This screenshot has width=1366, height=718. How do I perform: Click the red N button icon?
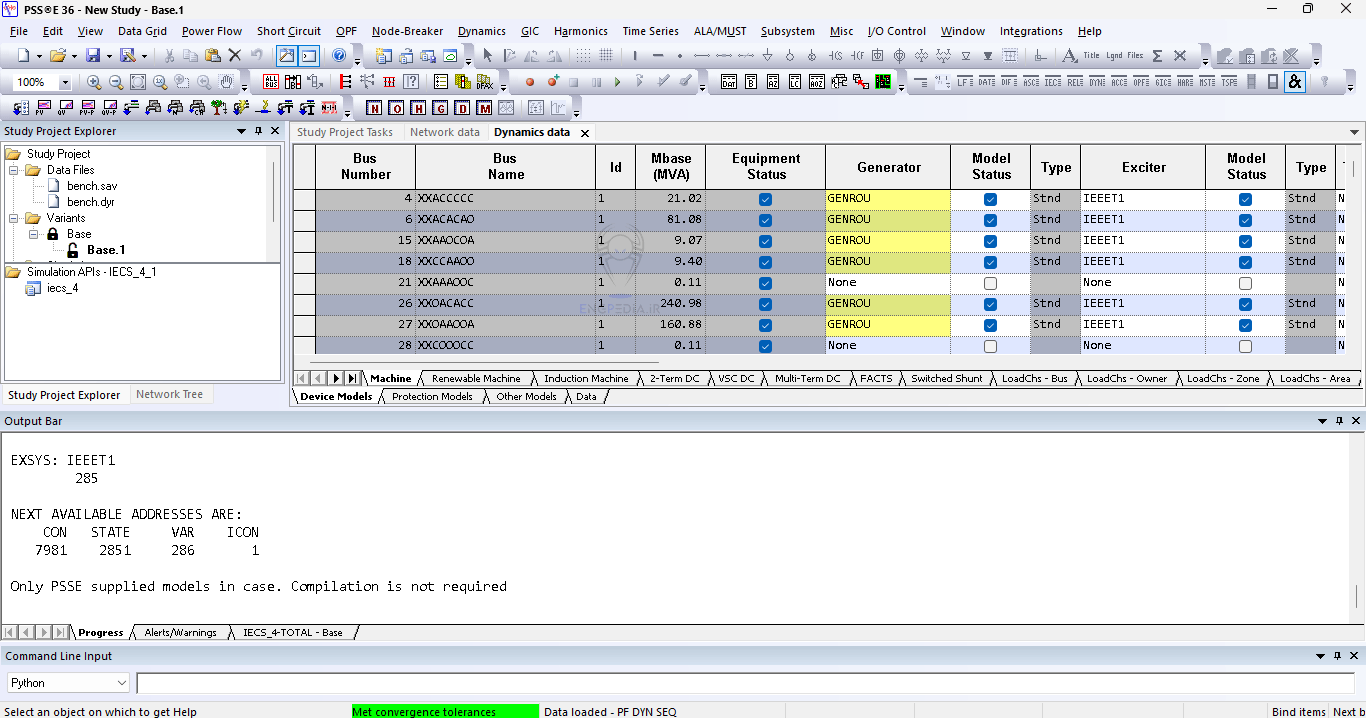(374, 108)
